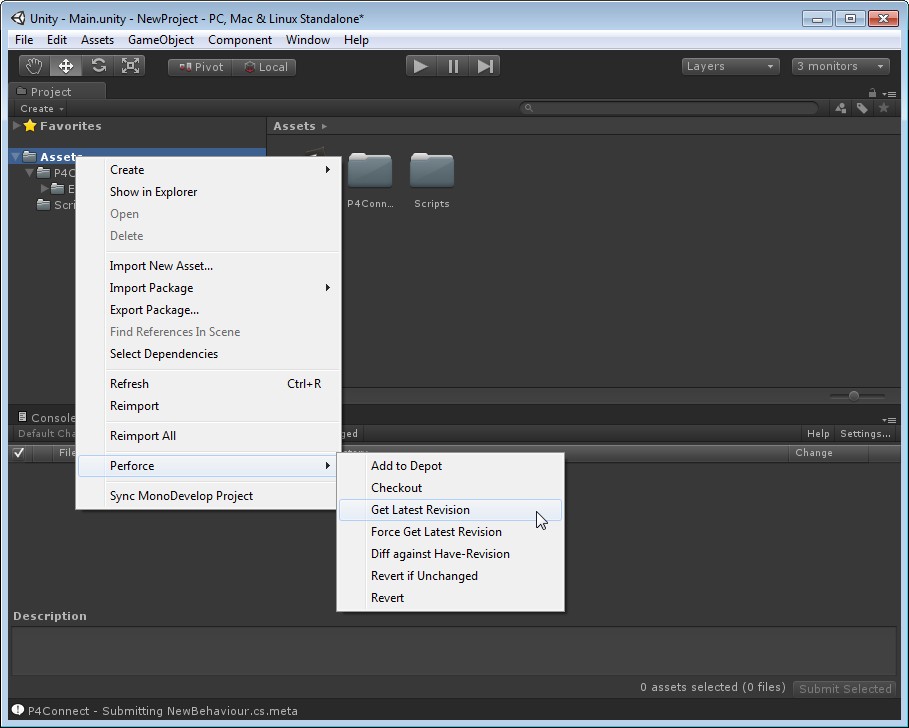
Task: Choose Force Get Latest Revision
Action: coord(450,532)
